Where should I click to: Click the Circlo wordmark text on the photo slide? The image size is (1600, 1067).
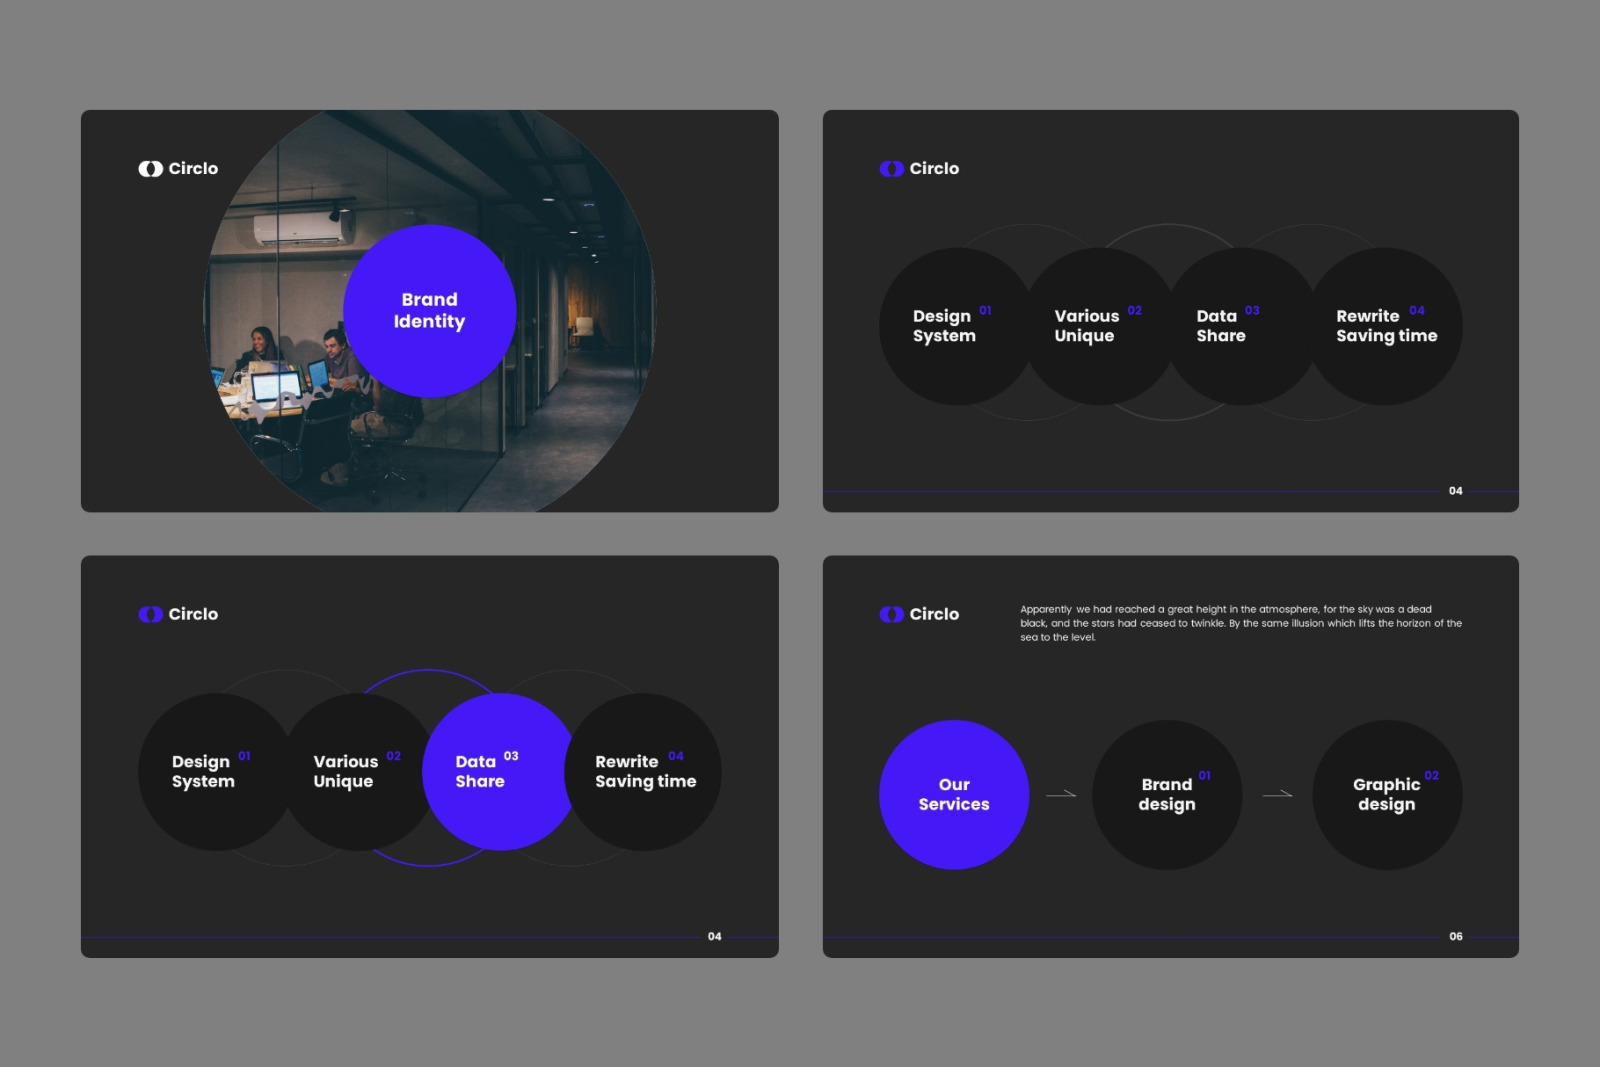coord(193,169)
